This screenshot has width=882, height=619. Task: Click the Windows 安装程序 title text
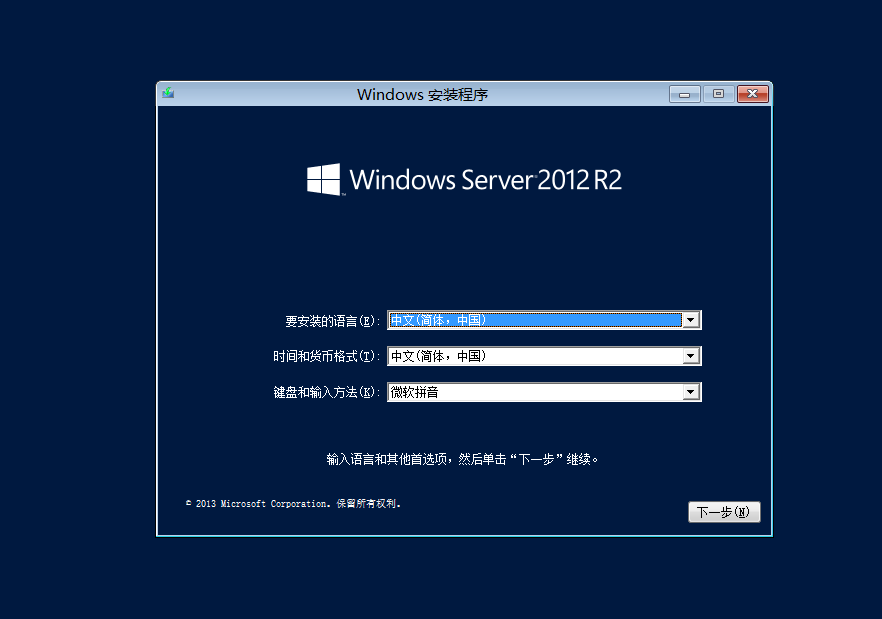coord(422,95)
